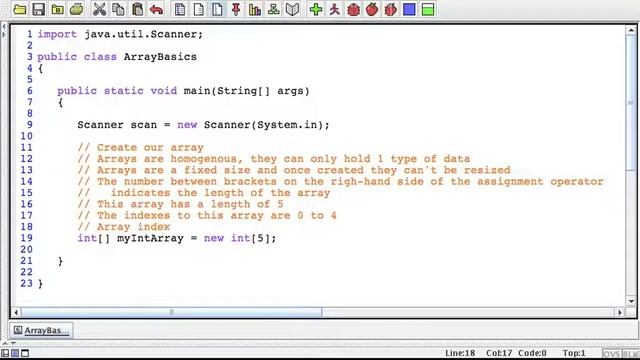Click the '// Array index' comment line
The image size is (640, 360).
124,227
